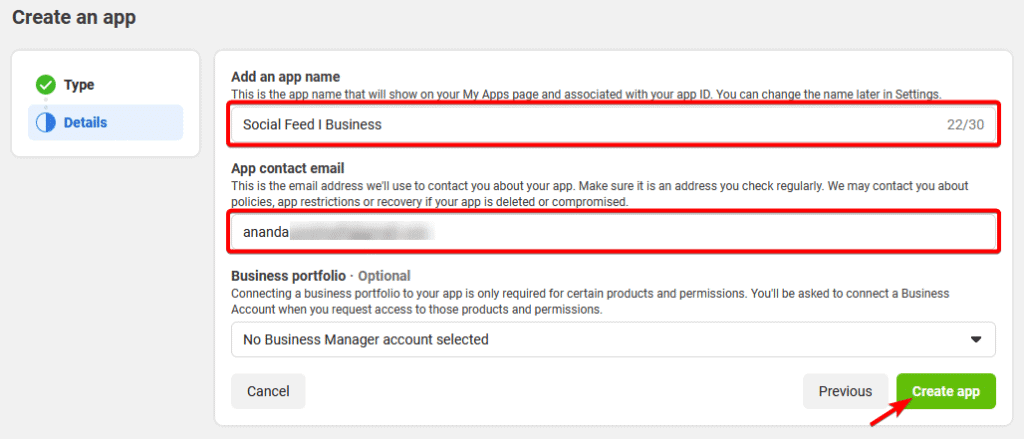This screenshot has height=439, width=1024.
Task: Click the red arrow pointing at Create app
Action: (889, 413)
